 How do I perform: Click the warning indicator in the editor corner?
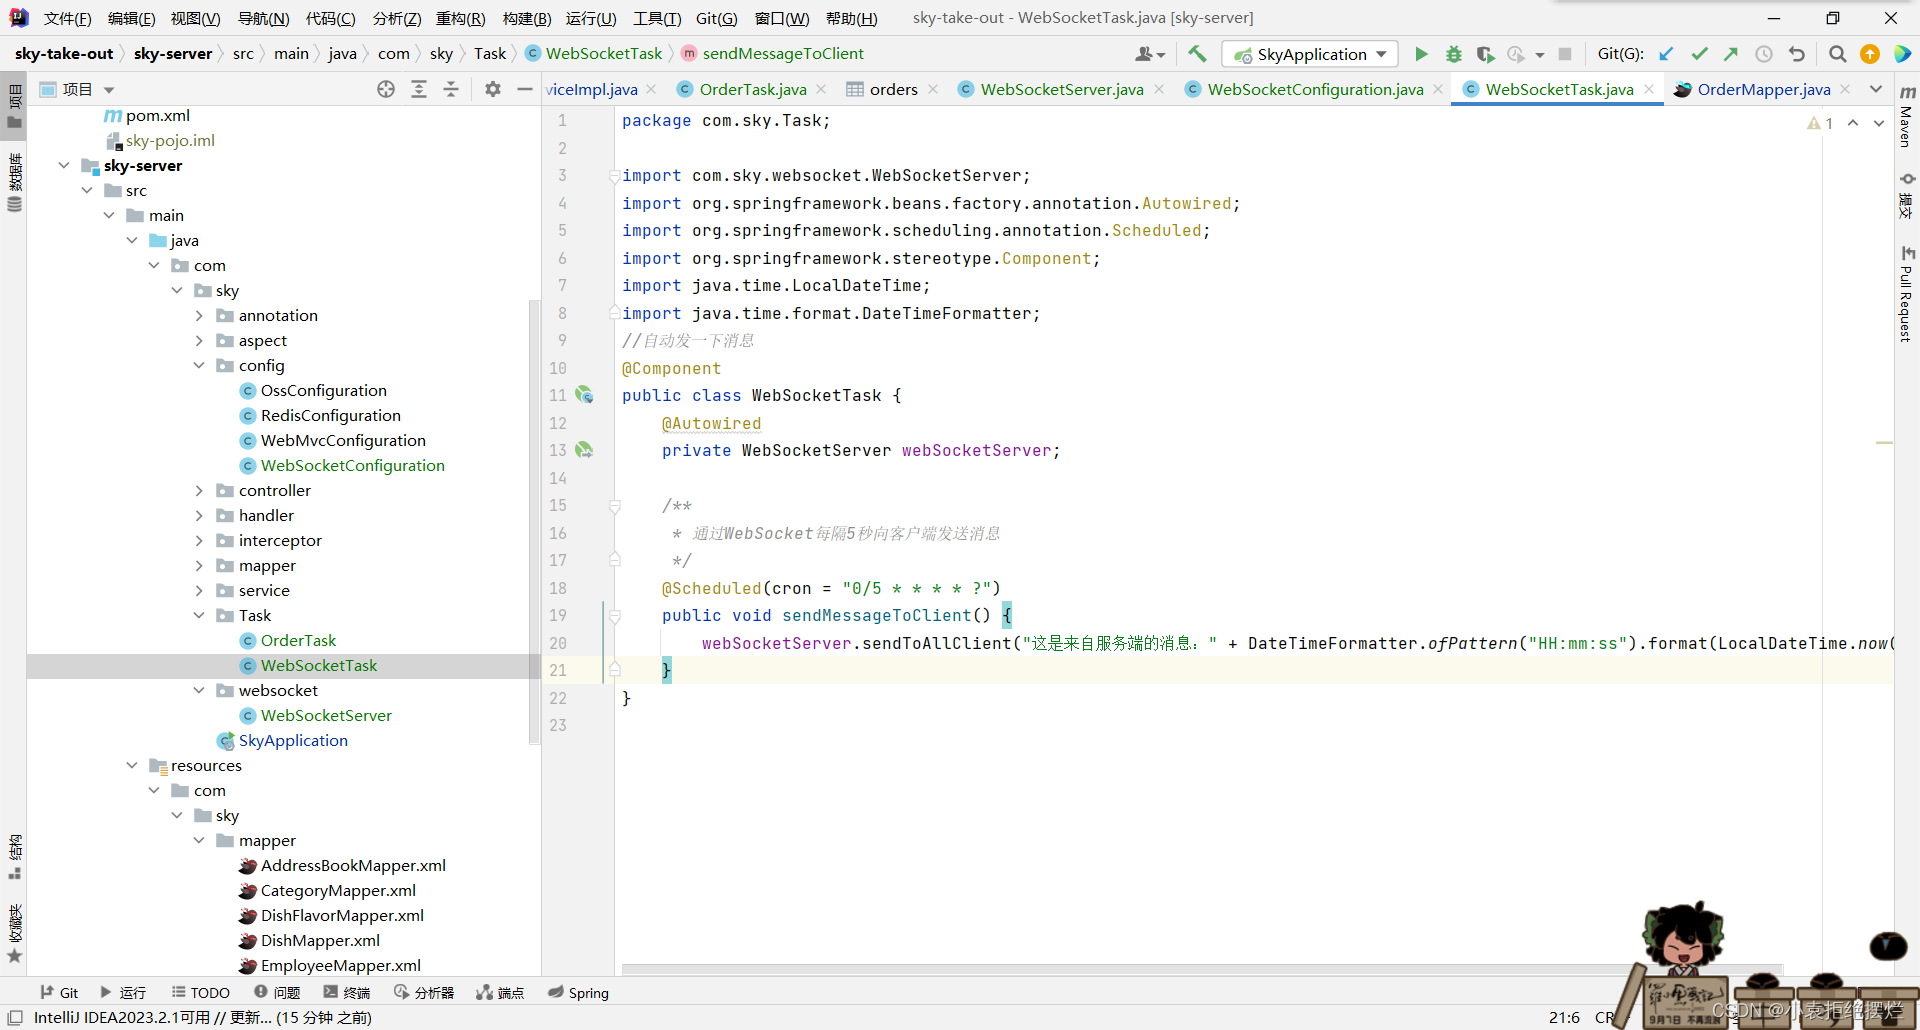(1820, 123)
